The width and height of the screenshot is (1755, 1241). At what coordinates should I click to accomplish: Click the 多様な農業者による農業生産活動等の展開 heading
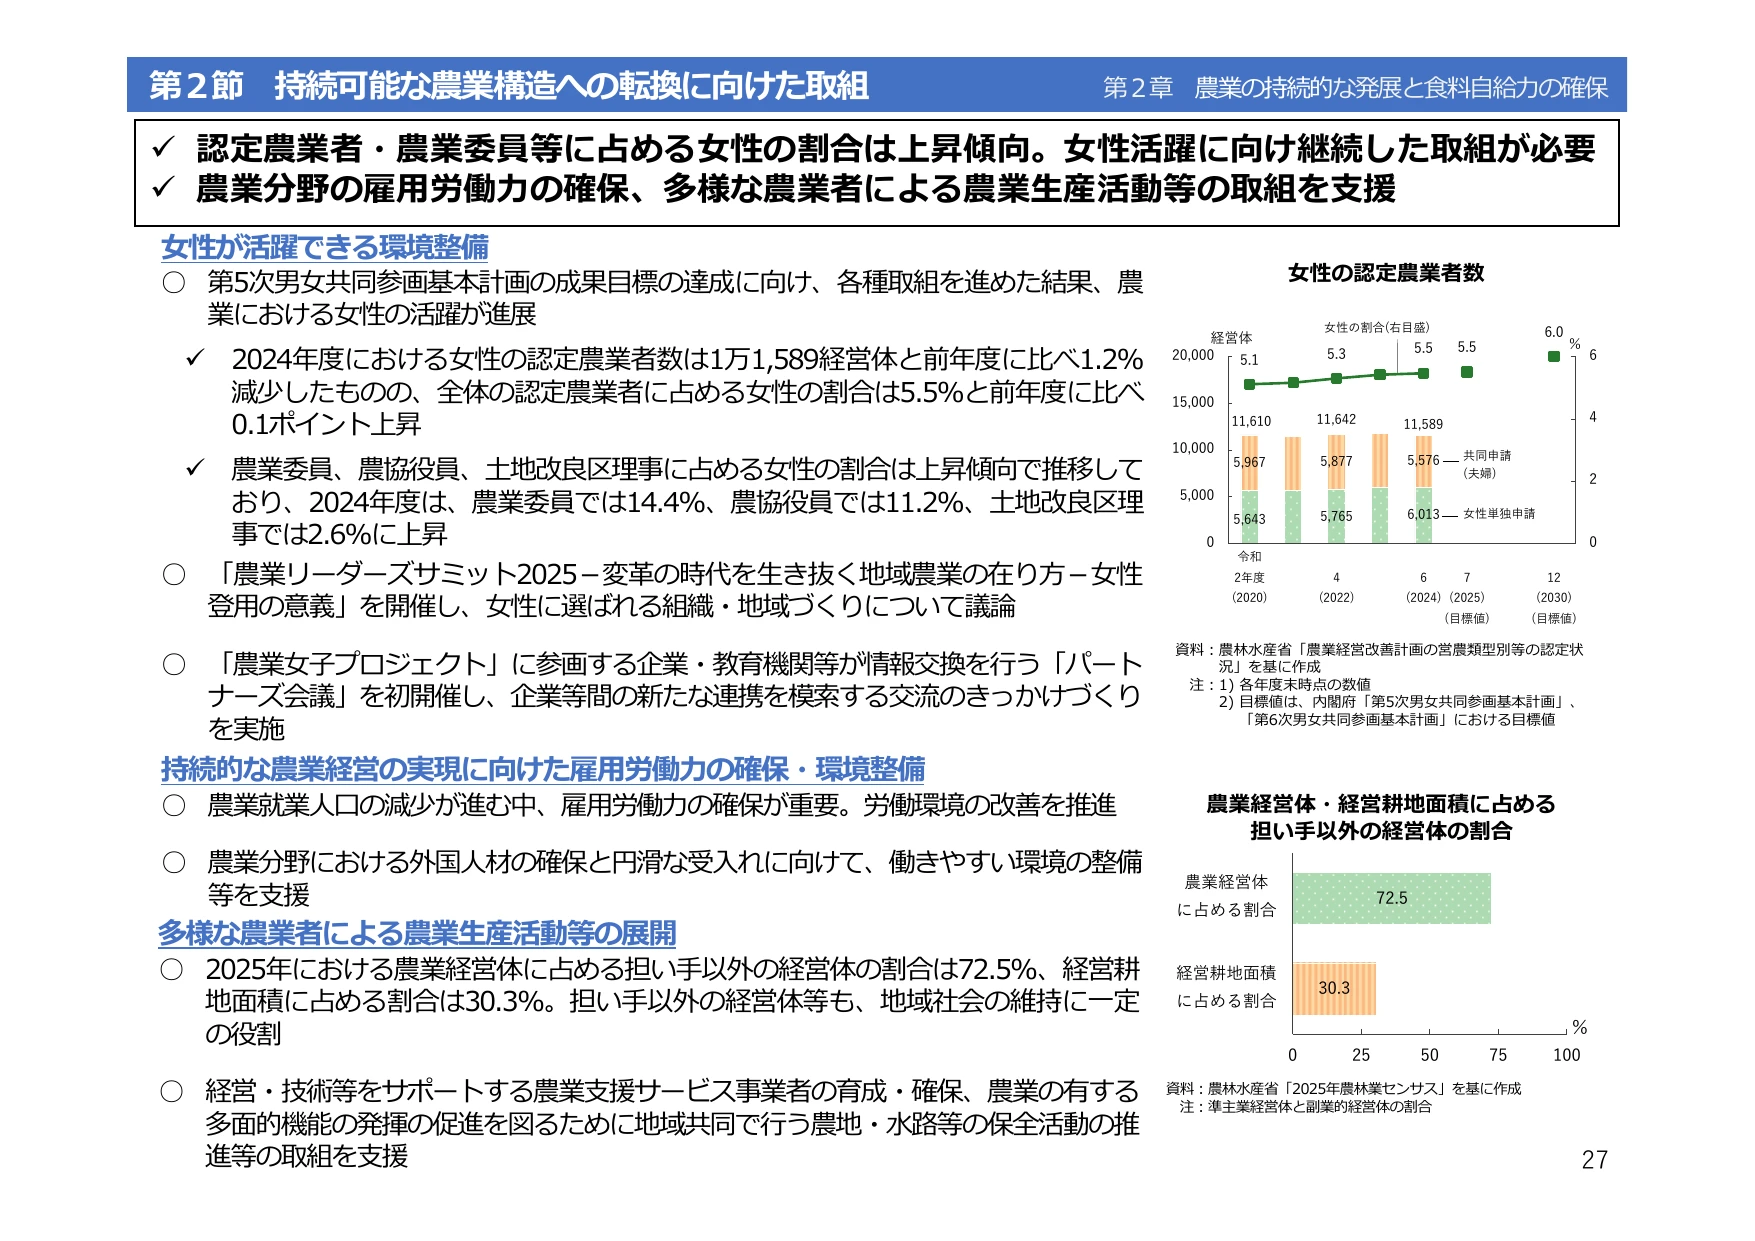tap(417, 933)
